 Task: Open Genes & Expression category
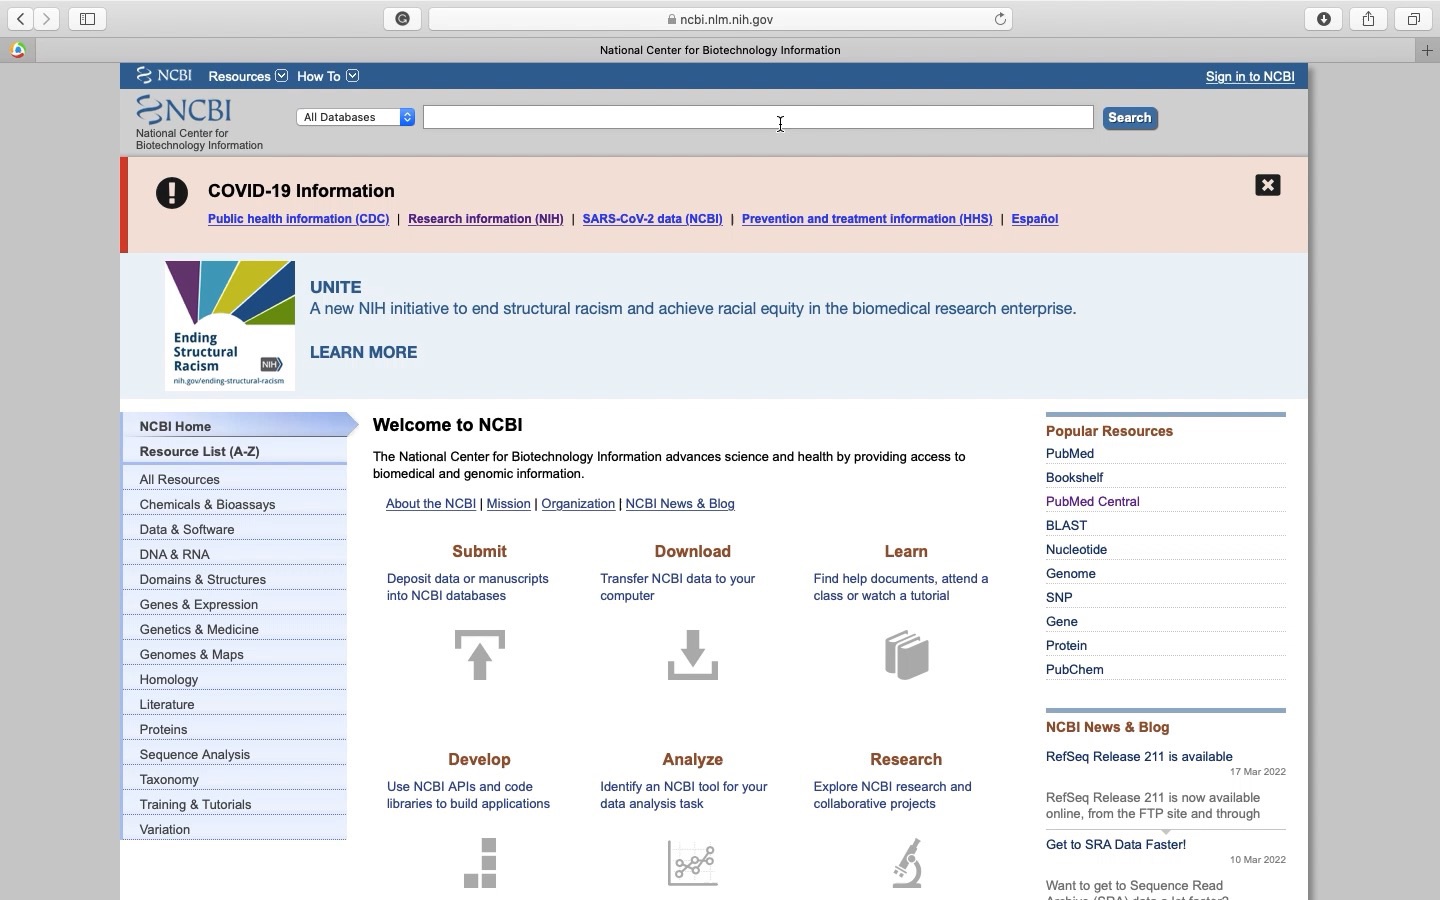click(x=235, y=604)
